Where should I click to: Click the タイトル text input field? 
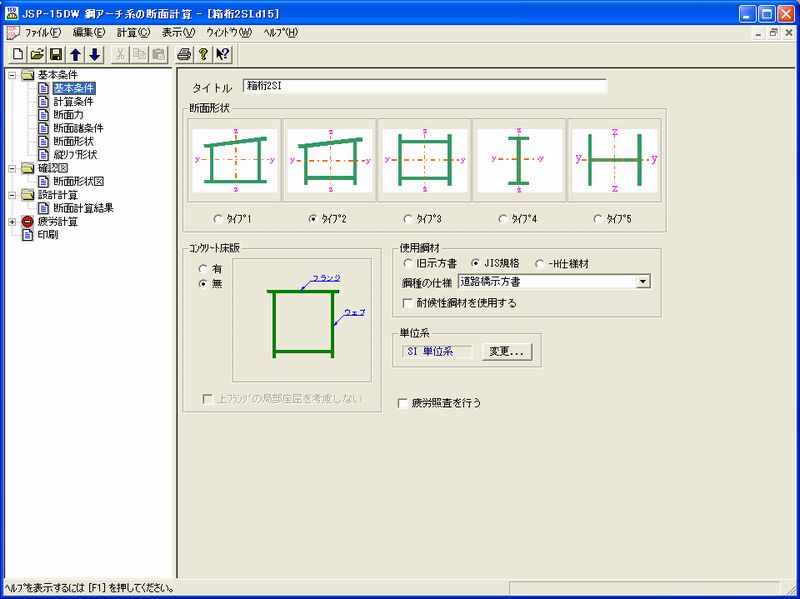[424, 86]
